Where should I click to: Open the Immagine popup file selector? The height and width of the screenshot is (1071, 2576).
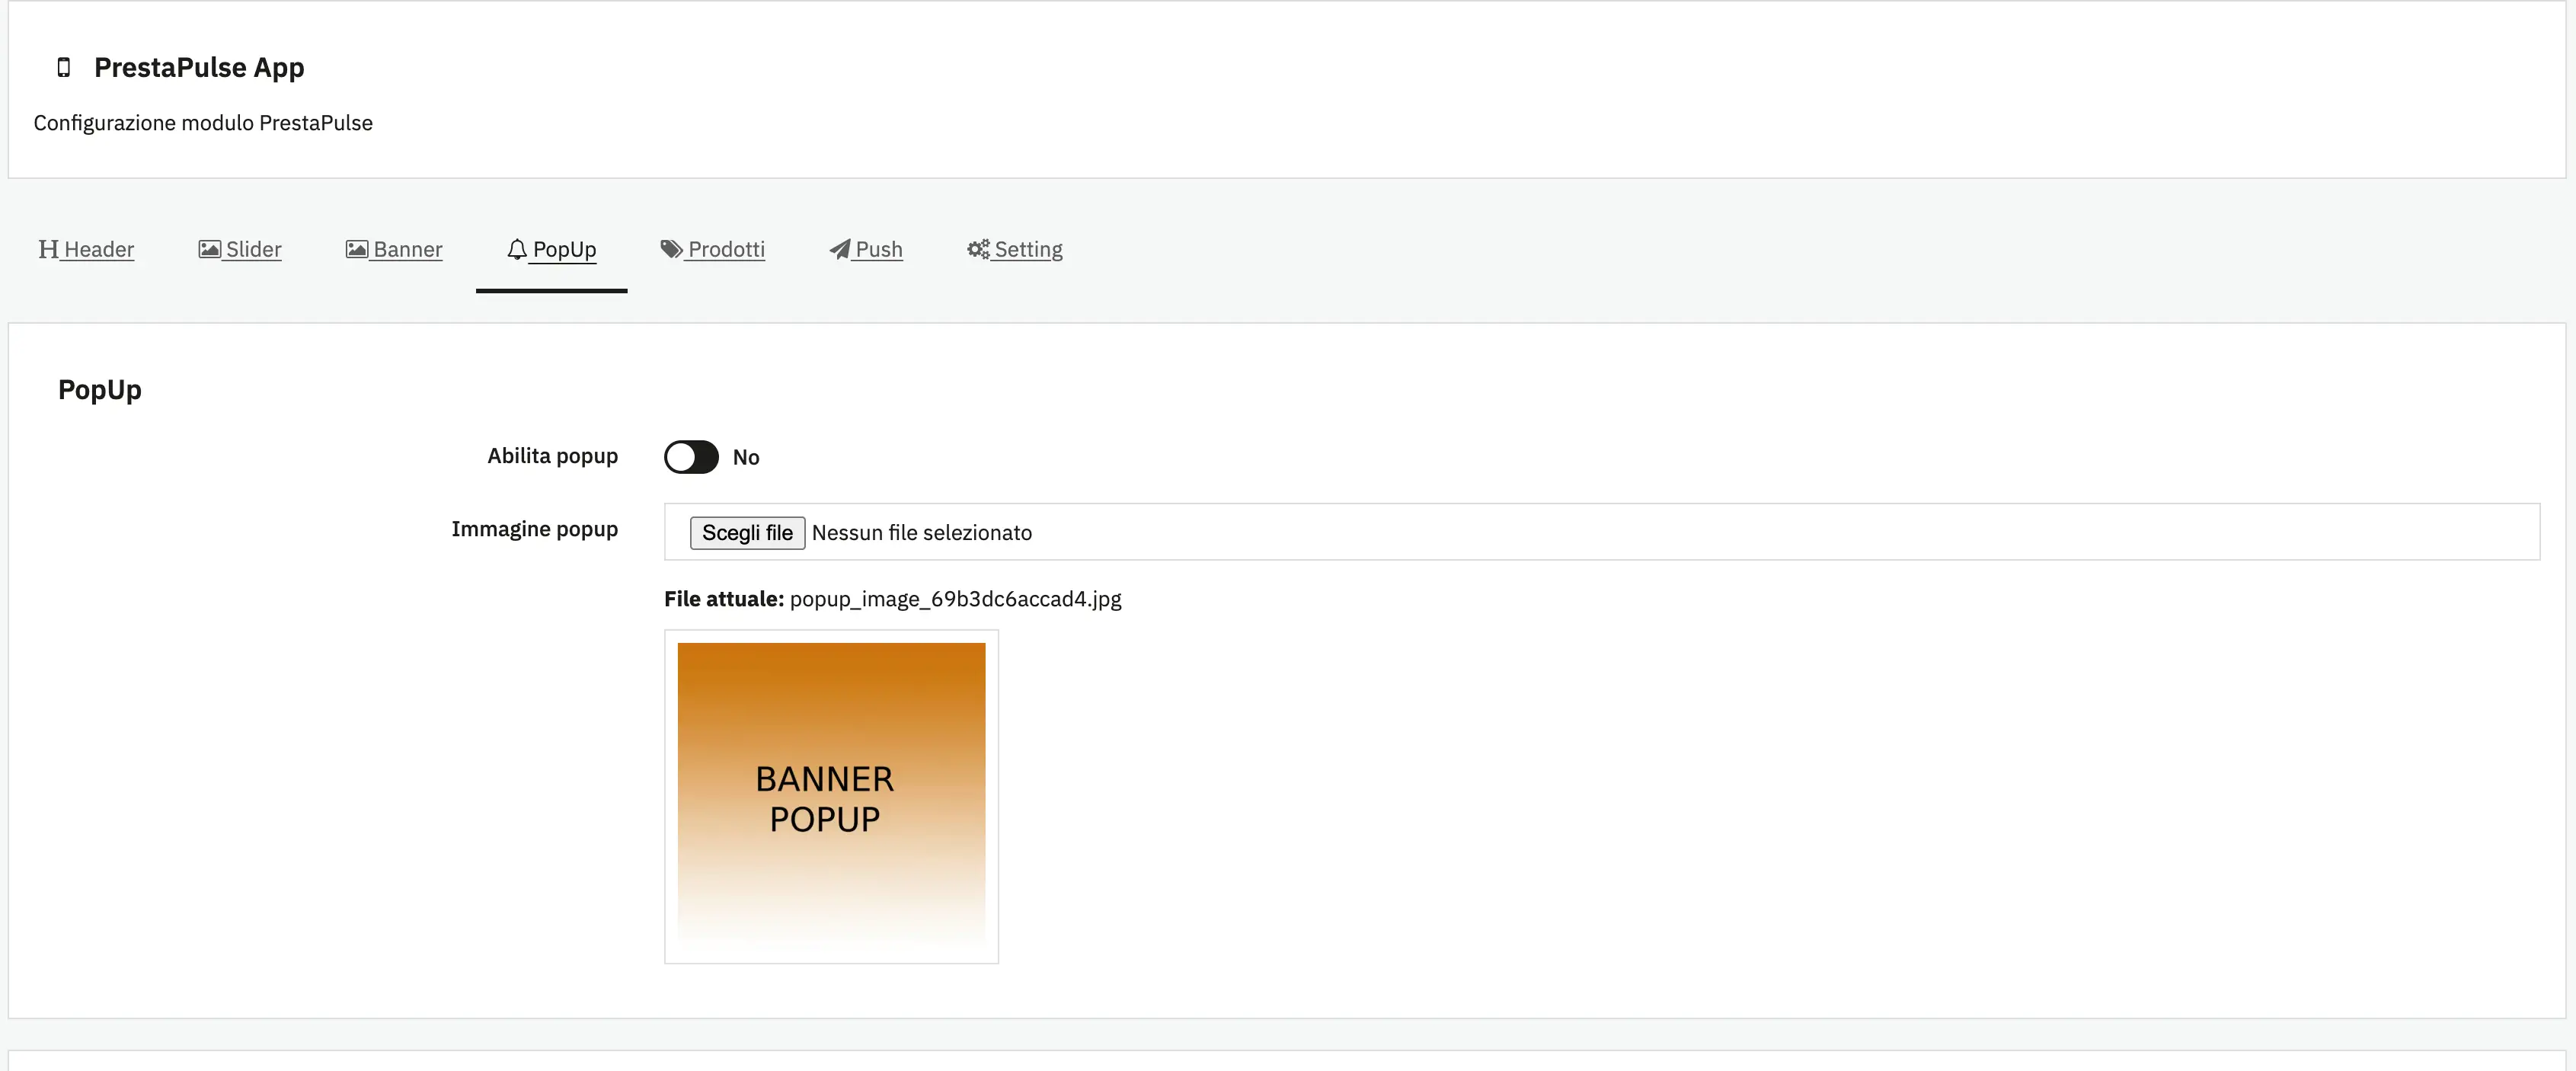click(x=747, y=532)
